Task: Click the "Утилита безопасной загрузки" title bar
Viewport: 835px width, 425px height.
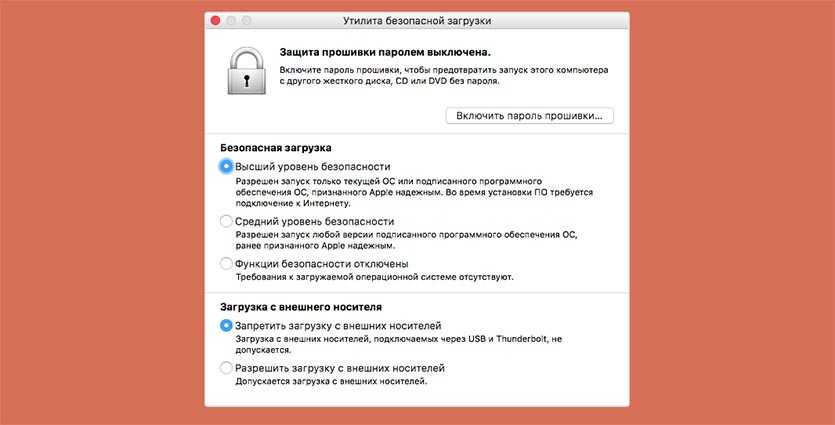Action: 417,20
